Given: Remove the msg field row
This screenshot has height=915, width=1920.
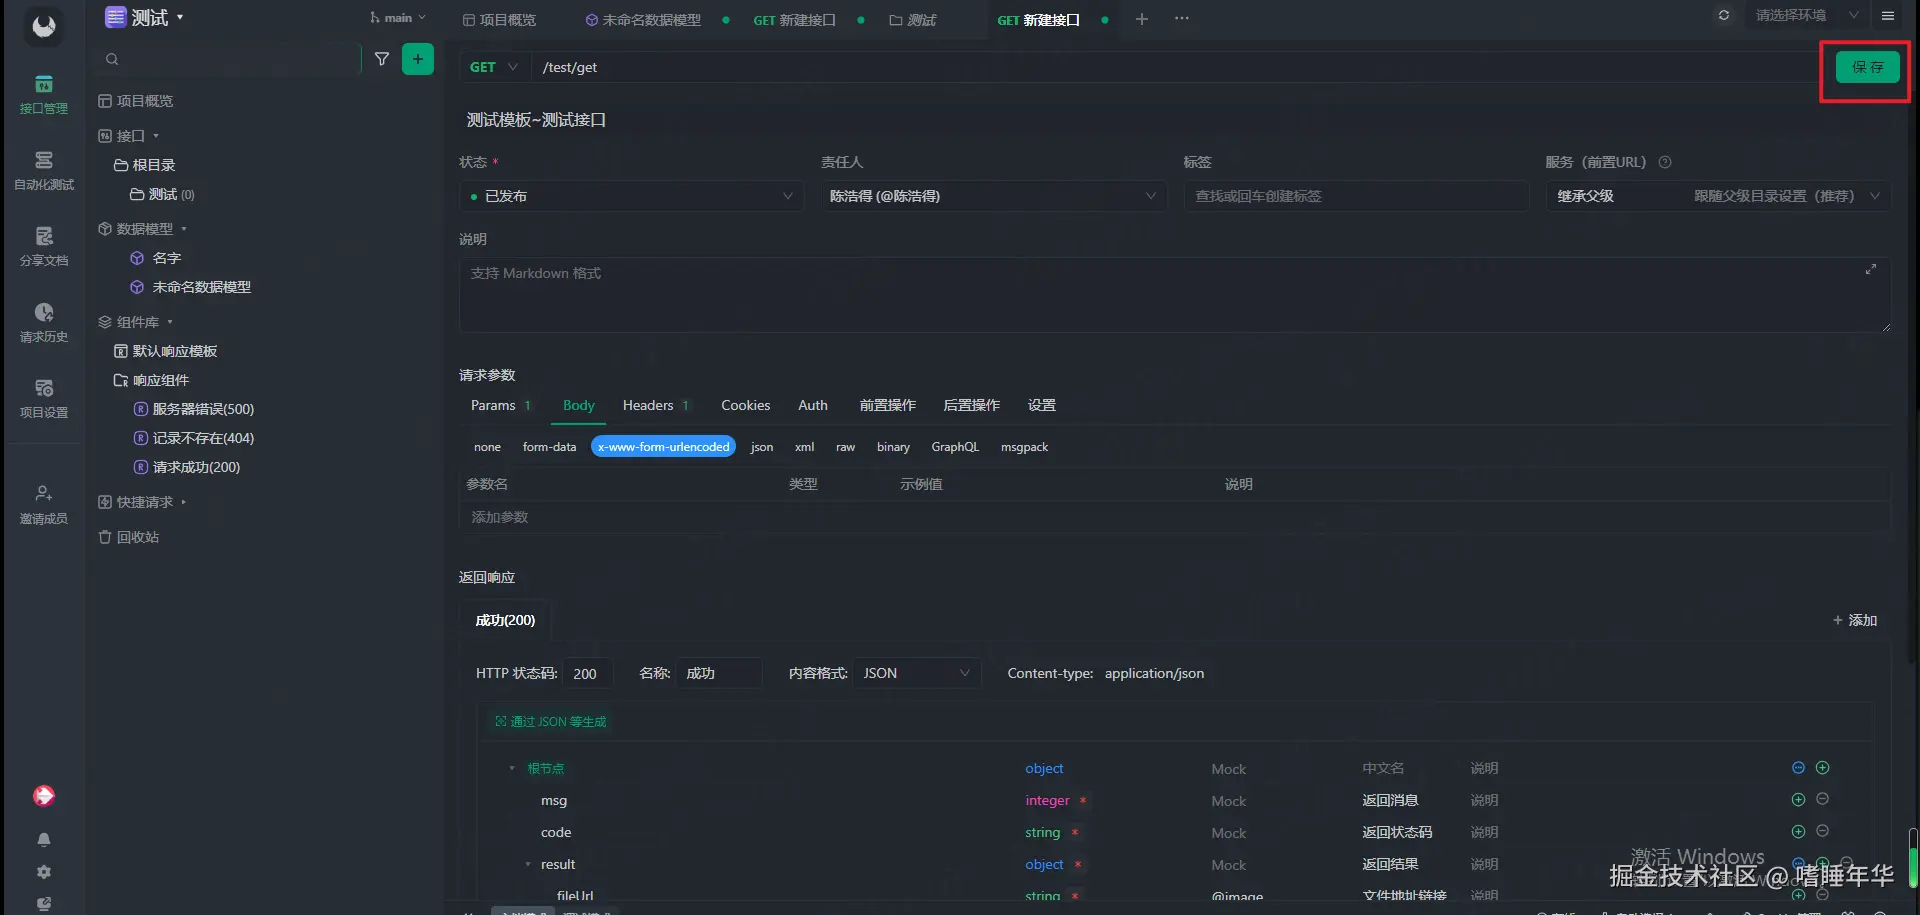Looking at the screenshot, I should (1822, 799).
